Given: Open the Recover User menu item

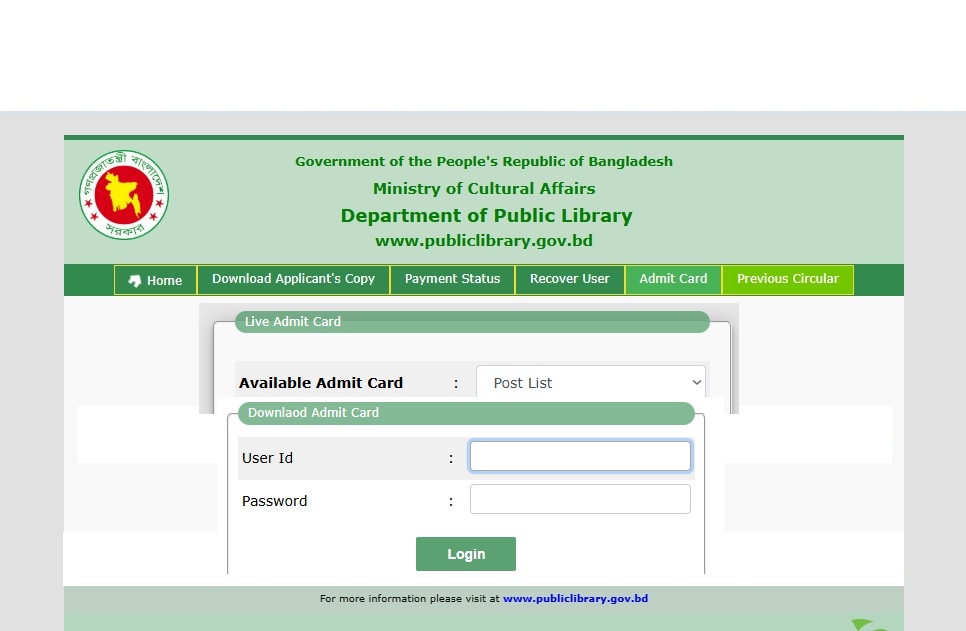Looking at the screenshot, I should (x=569, y=279).
